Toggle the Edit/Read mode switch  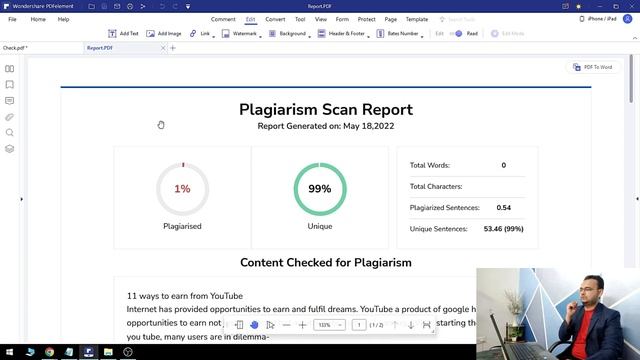point(456,33)
